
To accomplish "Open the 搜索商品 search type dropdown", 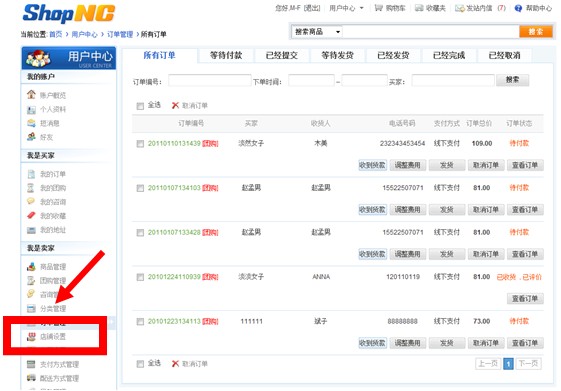I will click(317, 32).
